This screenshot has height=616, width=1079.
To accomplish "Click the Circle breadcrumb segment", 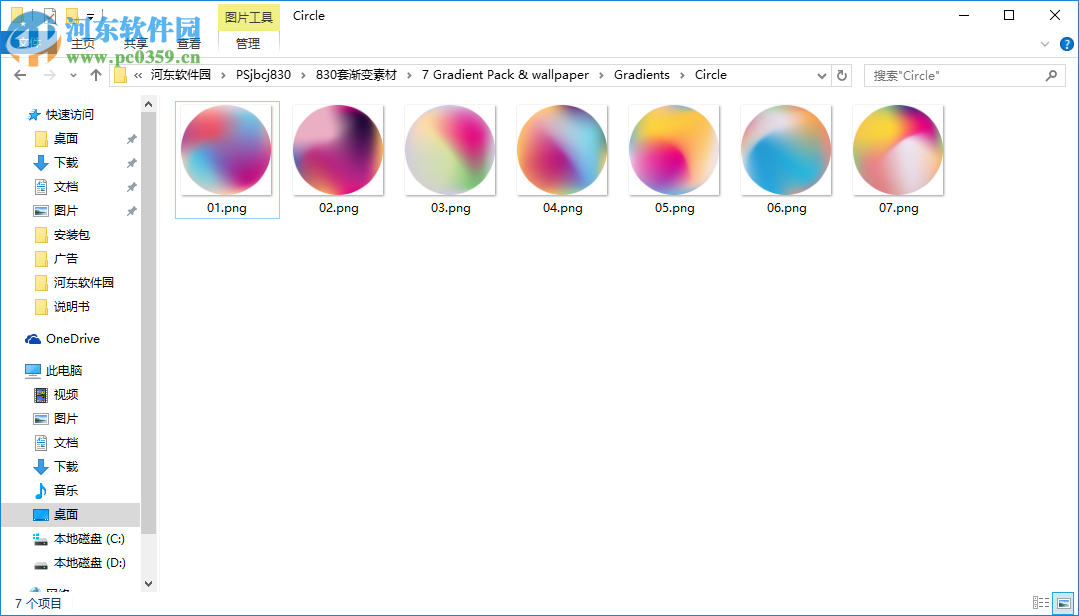I will (711, 75).
